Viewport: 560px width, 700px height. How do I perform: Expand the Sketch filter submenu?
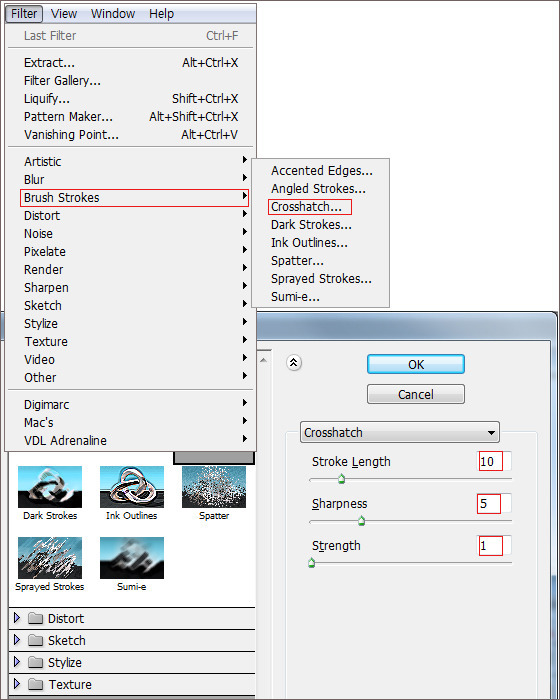130,306
